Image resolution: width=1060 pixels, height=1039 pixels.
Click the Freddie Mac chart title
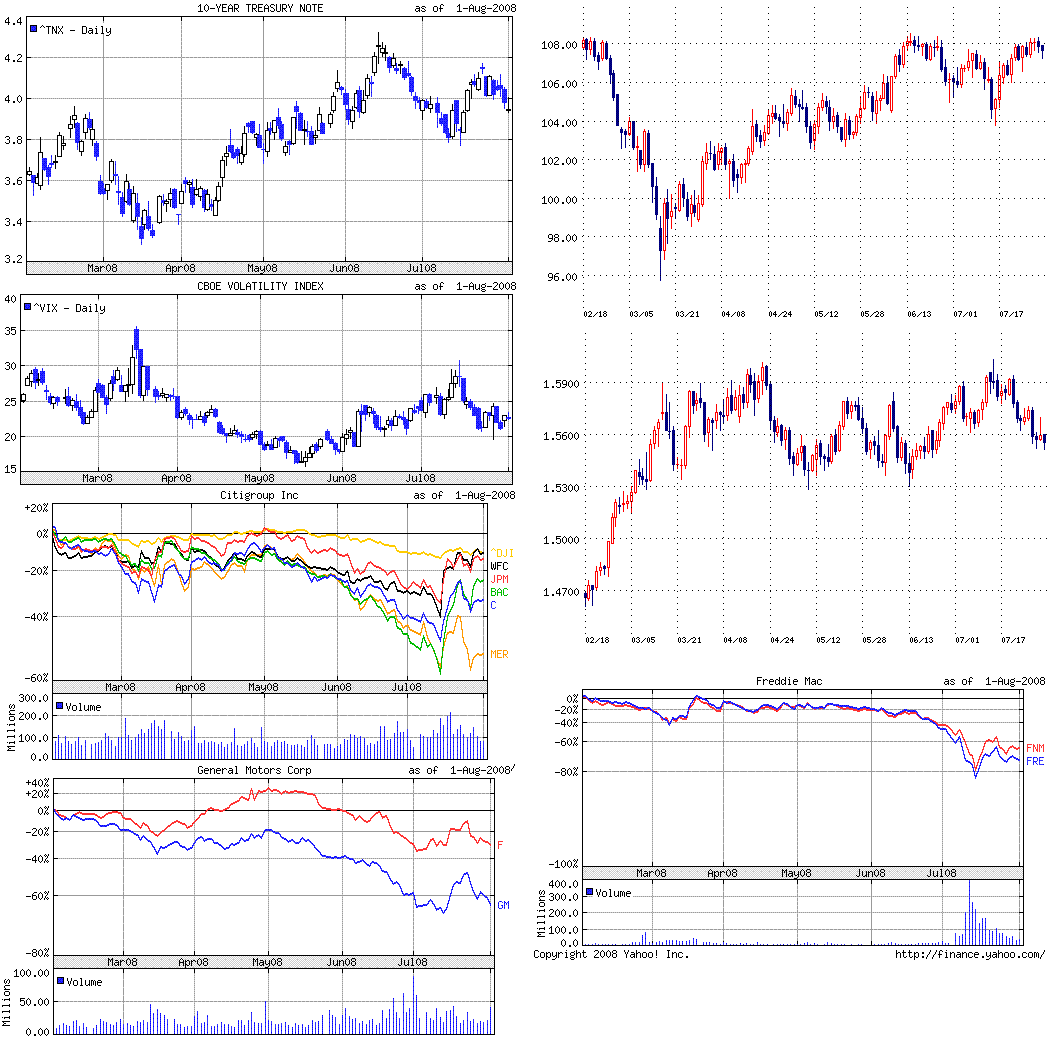click(791, 681)
